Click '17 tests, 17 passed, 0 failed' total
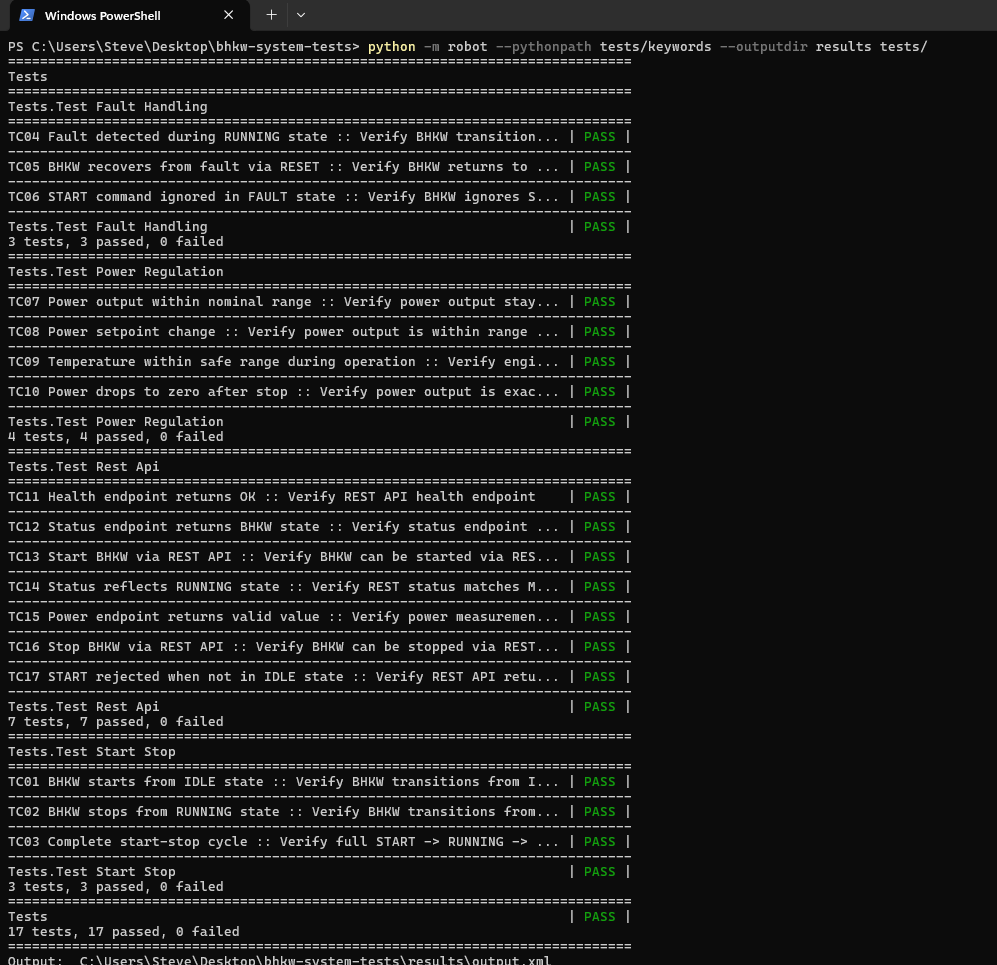Screen dimensions: 997x965 [124, 932]
